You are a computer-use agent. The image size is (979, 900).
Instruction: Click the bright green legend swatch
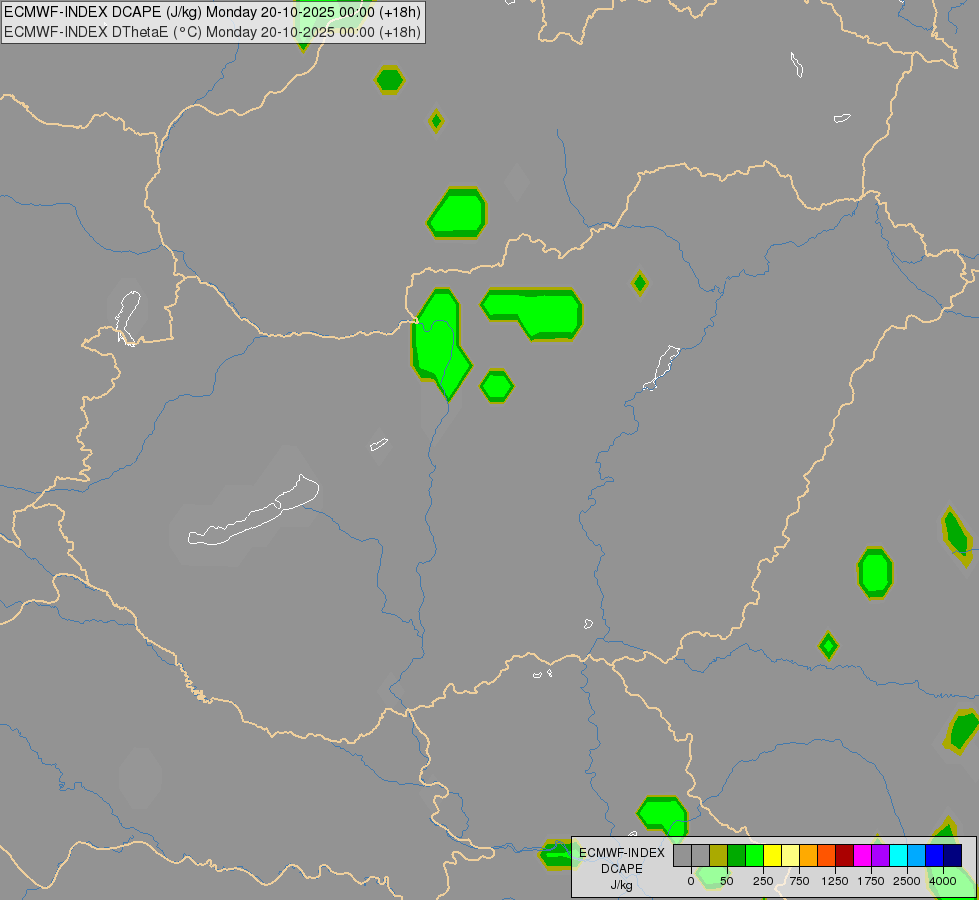755,855
